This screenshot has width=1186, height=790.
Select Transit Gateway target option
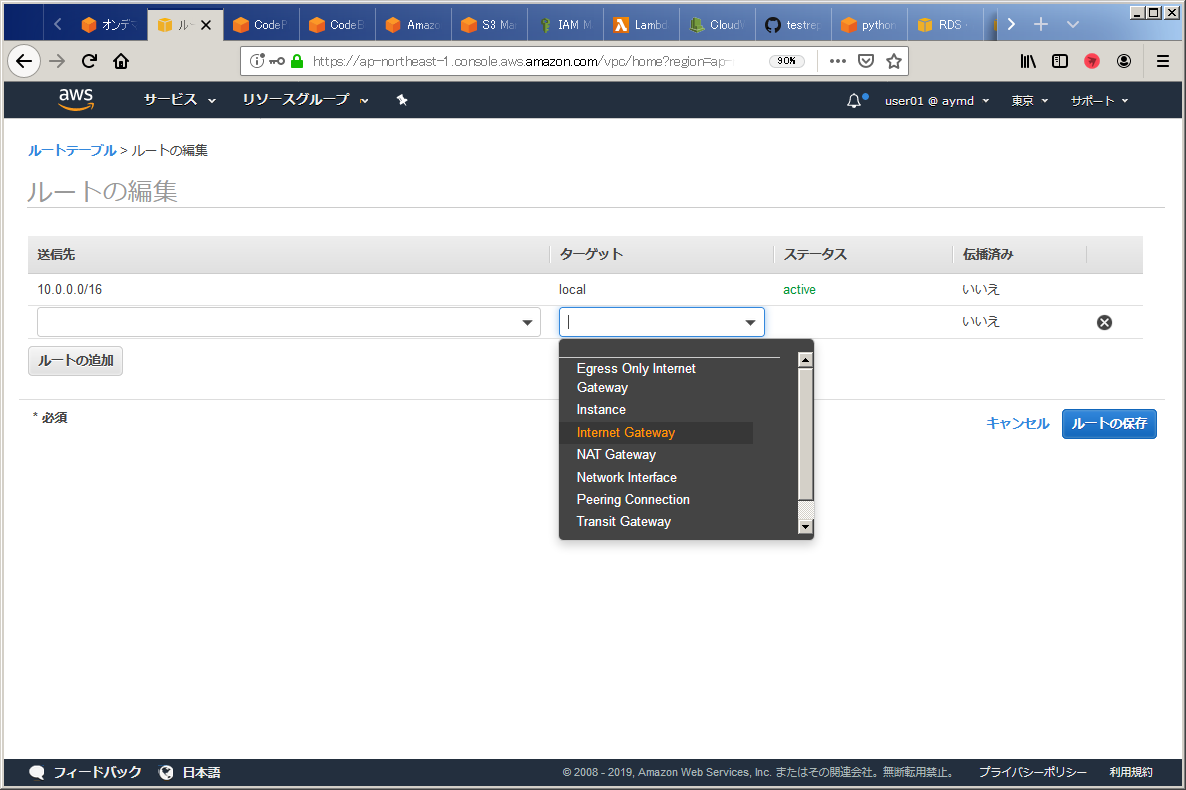point(623,521)
